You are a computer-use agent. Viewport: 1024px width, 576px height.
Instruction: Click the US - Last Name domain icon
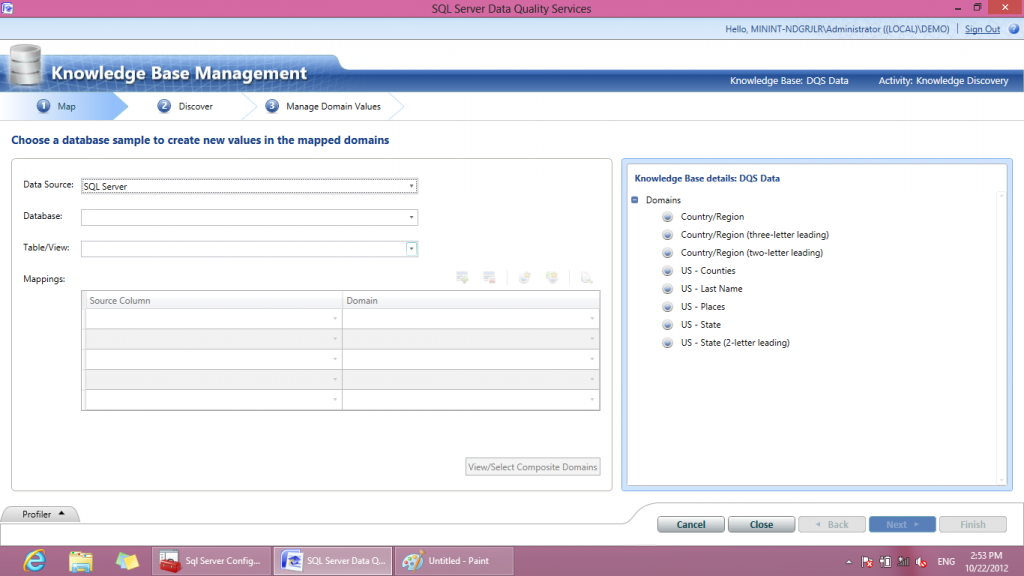pos(667,289)
